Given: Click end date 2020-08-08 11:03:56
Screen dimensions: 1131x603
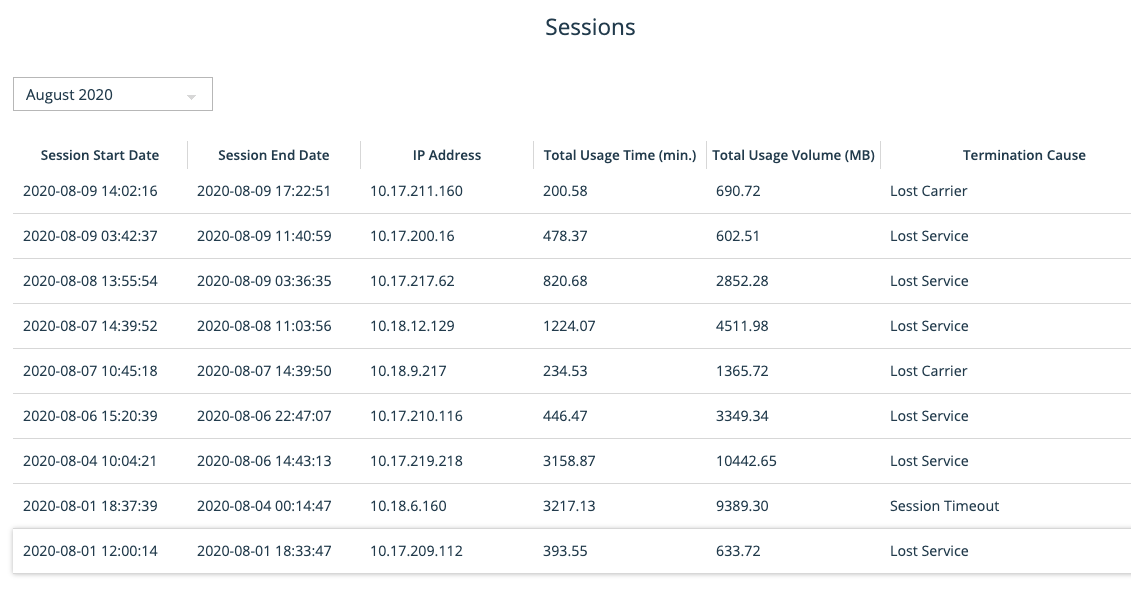Looking at the screenshot, I should [264, 326].
